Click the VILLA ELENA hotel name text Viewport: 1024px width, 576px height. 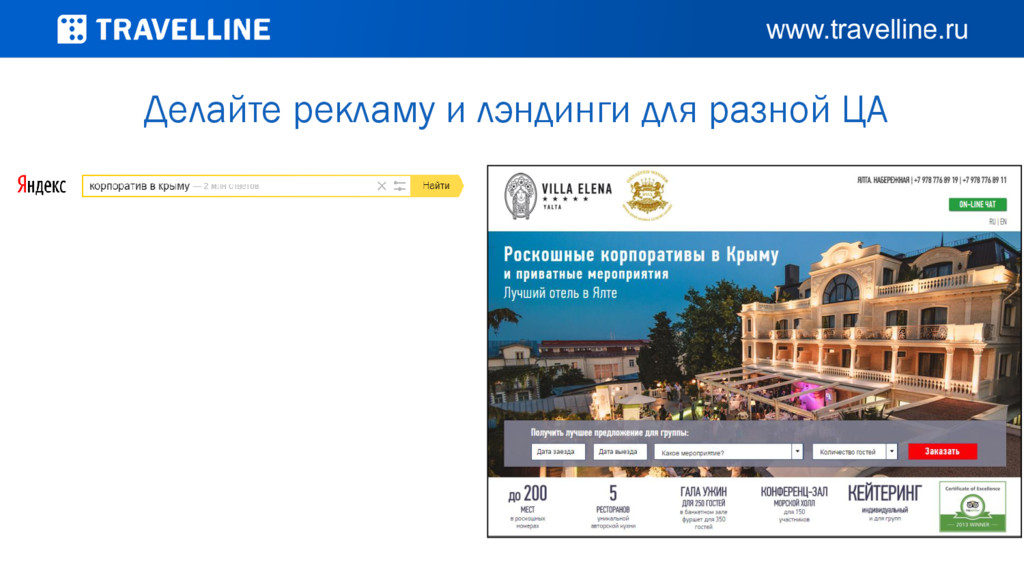pos(577,189)
